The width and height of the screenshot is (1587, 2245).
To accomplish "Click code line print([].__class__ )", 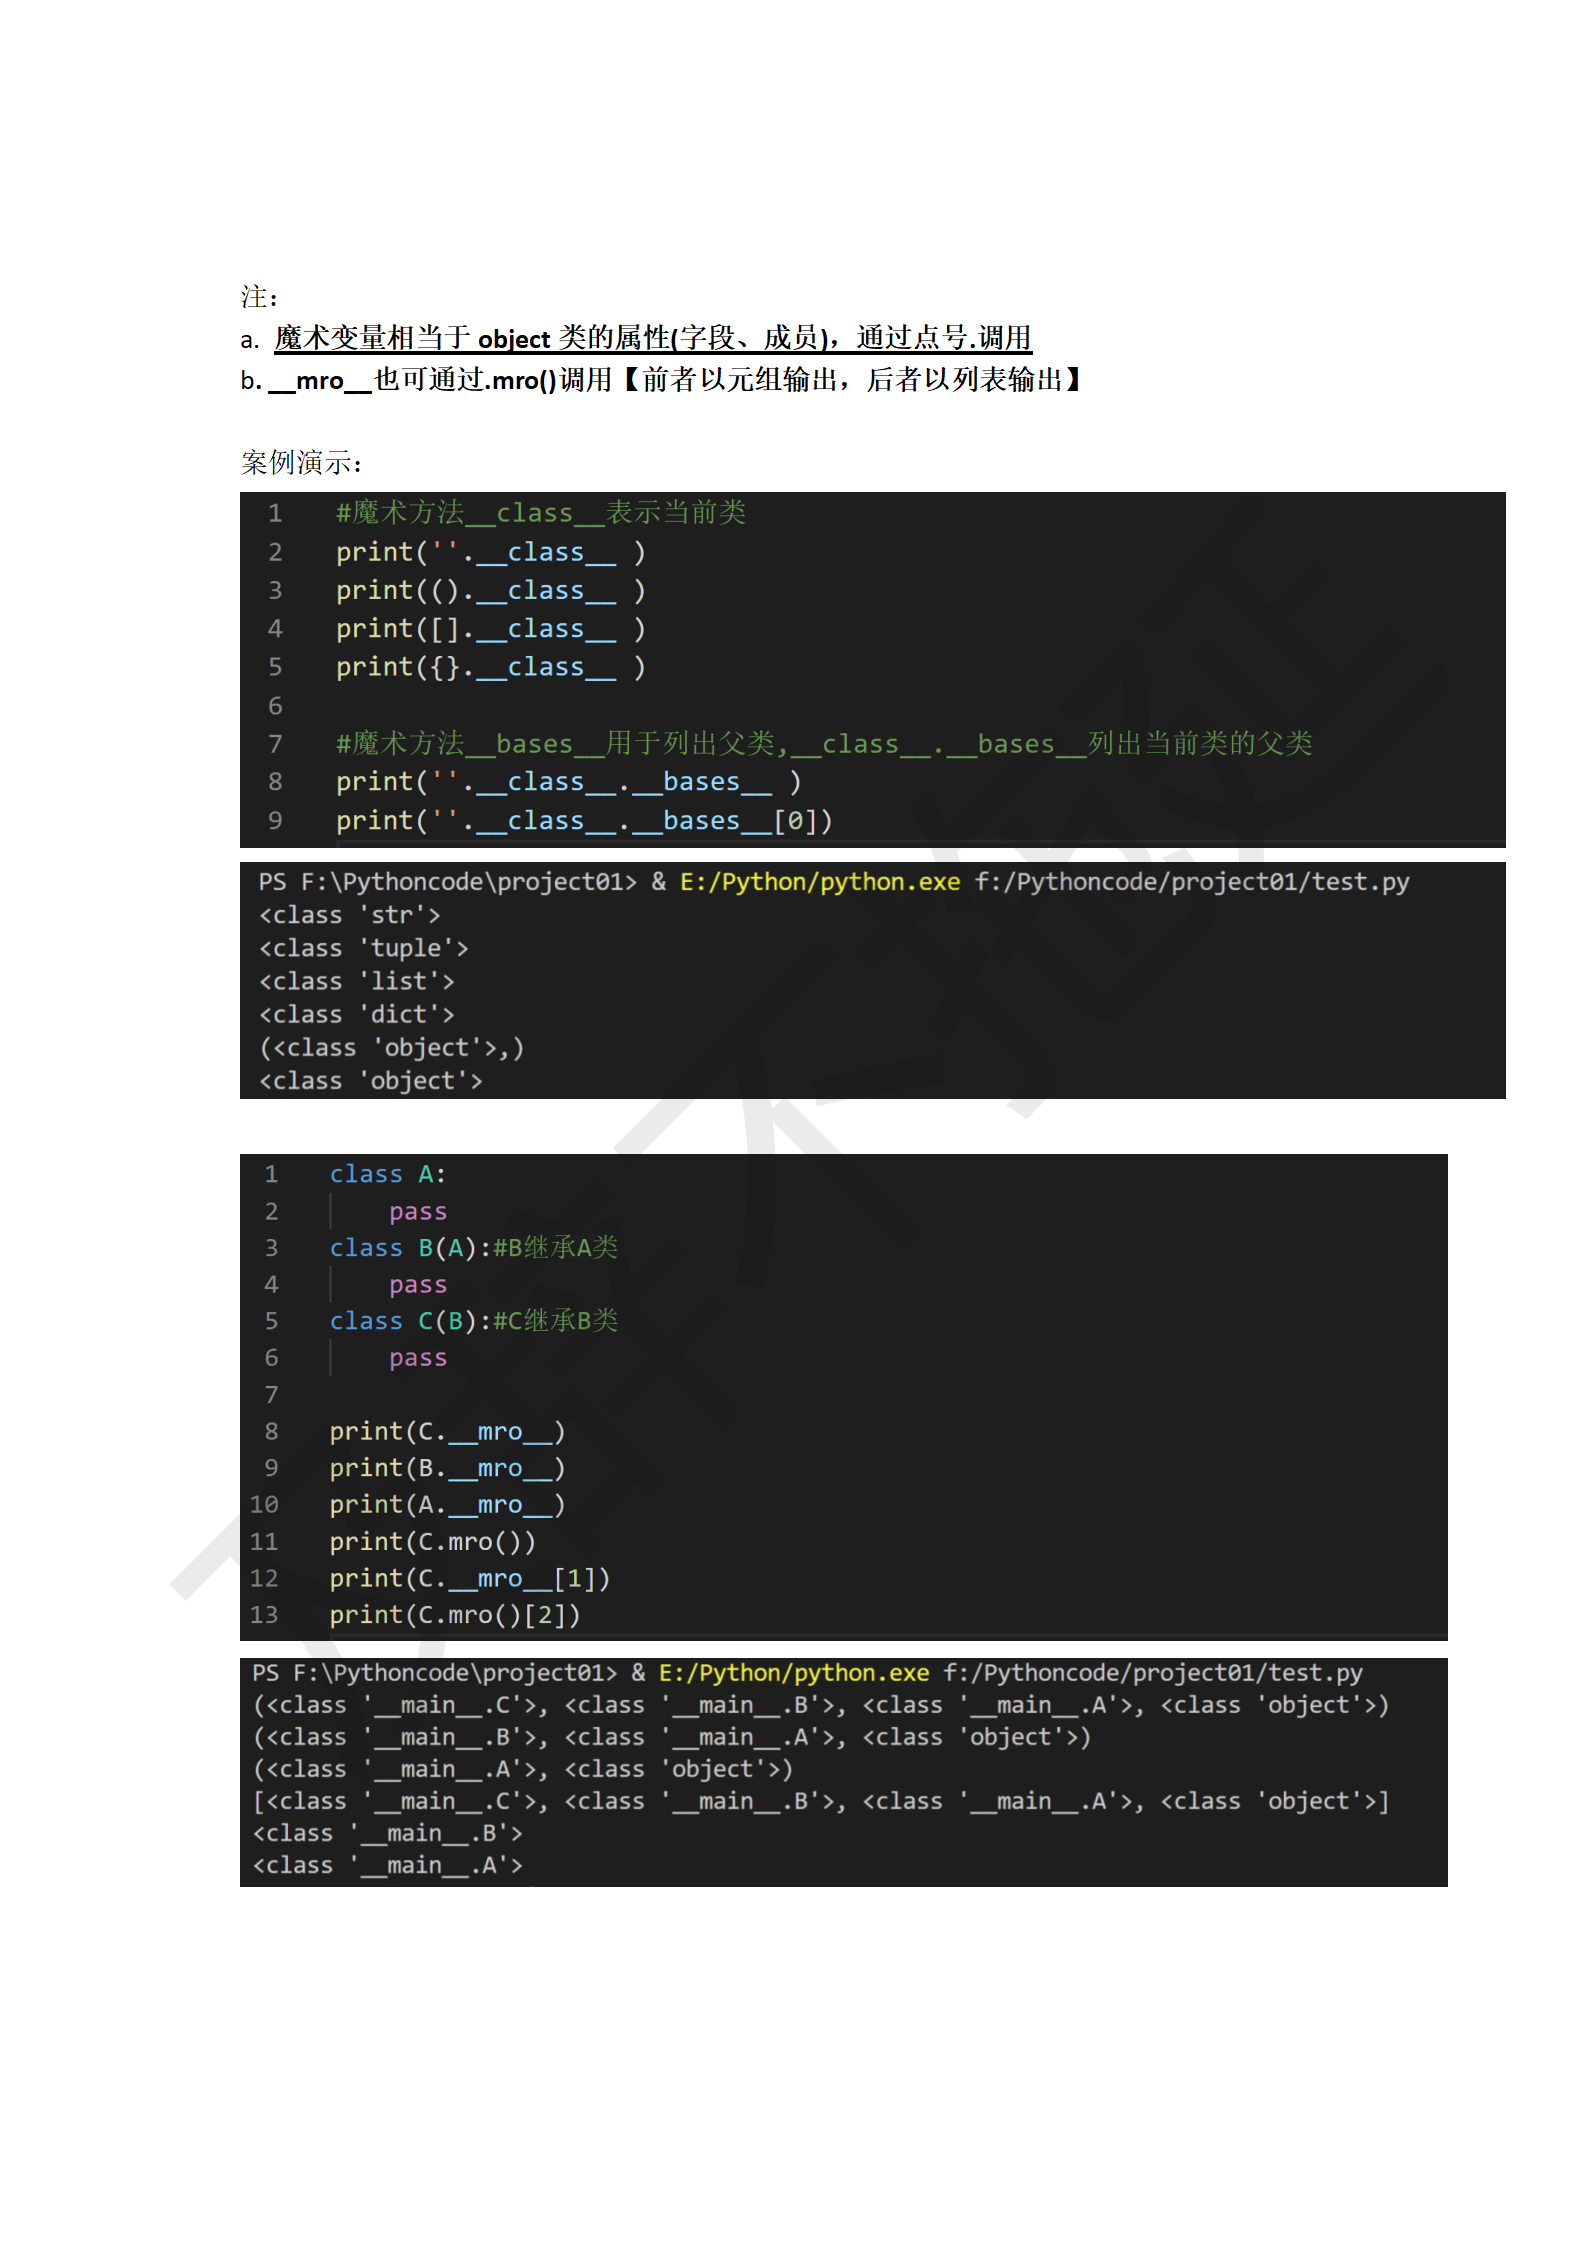I will tap(491, 629).
